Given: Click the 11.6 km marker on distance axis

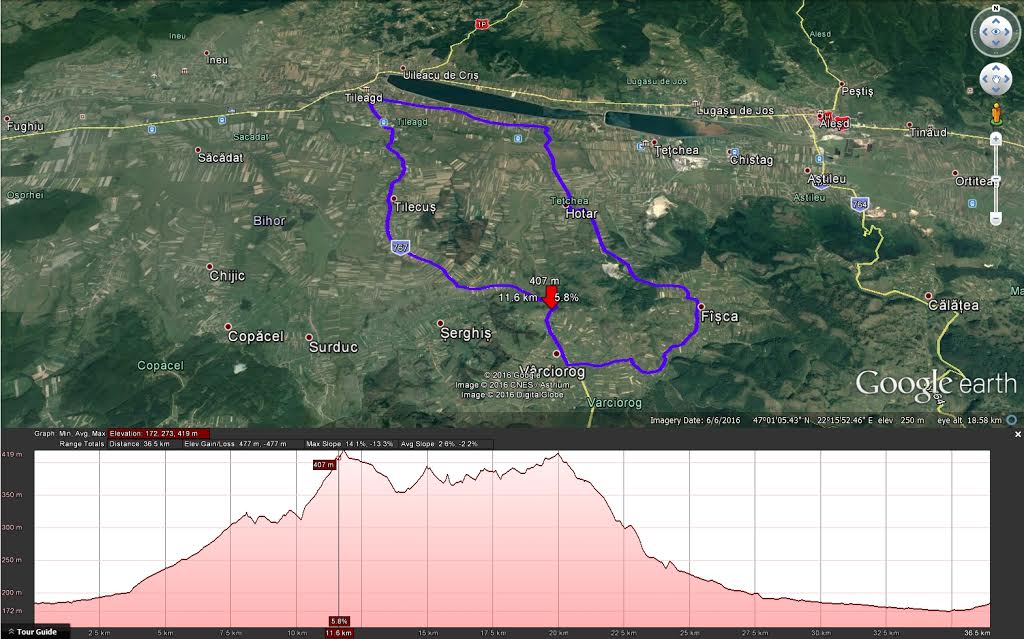Looking at the screenshot, I should coord(339,633).
